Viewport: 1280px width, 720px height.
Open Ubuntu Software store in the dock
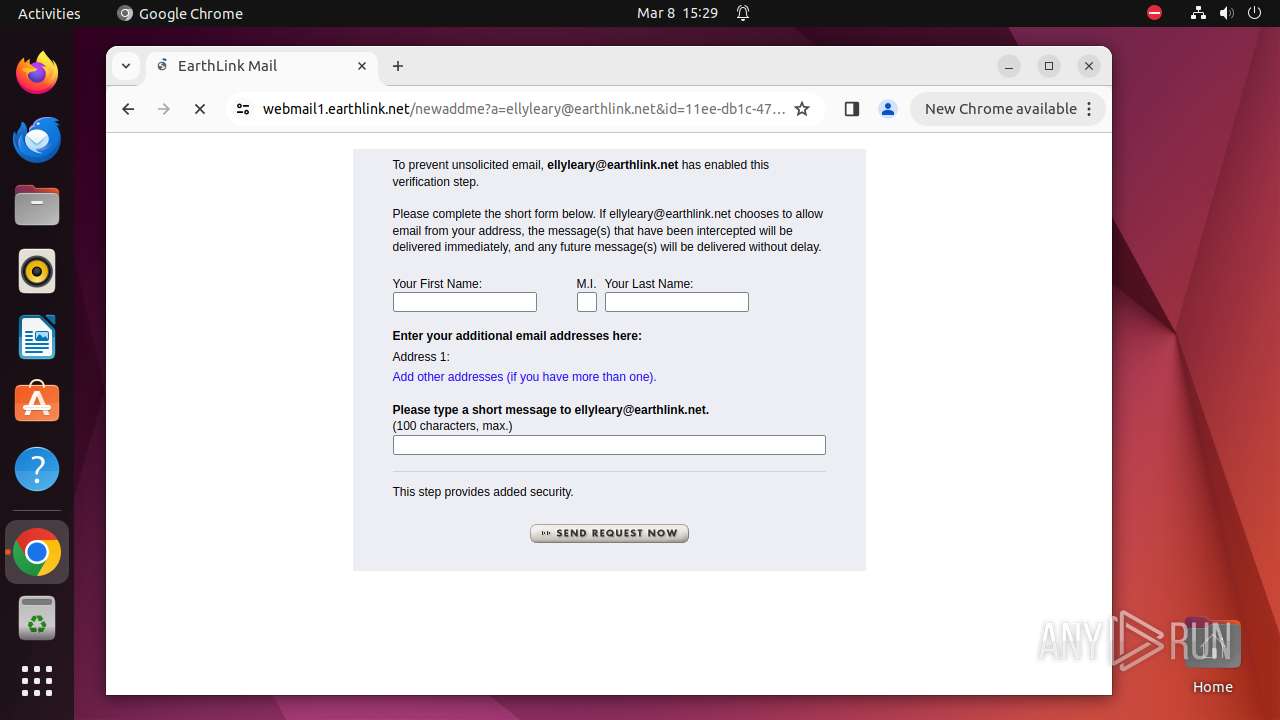(x=37, y=402)
